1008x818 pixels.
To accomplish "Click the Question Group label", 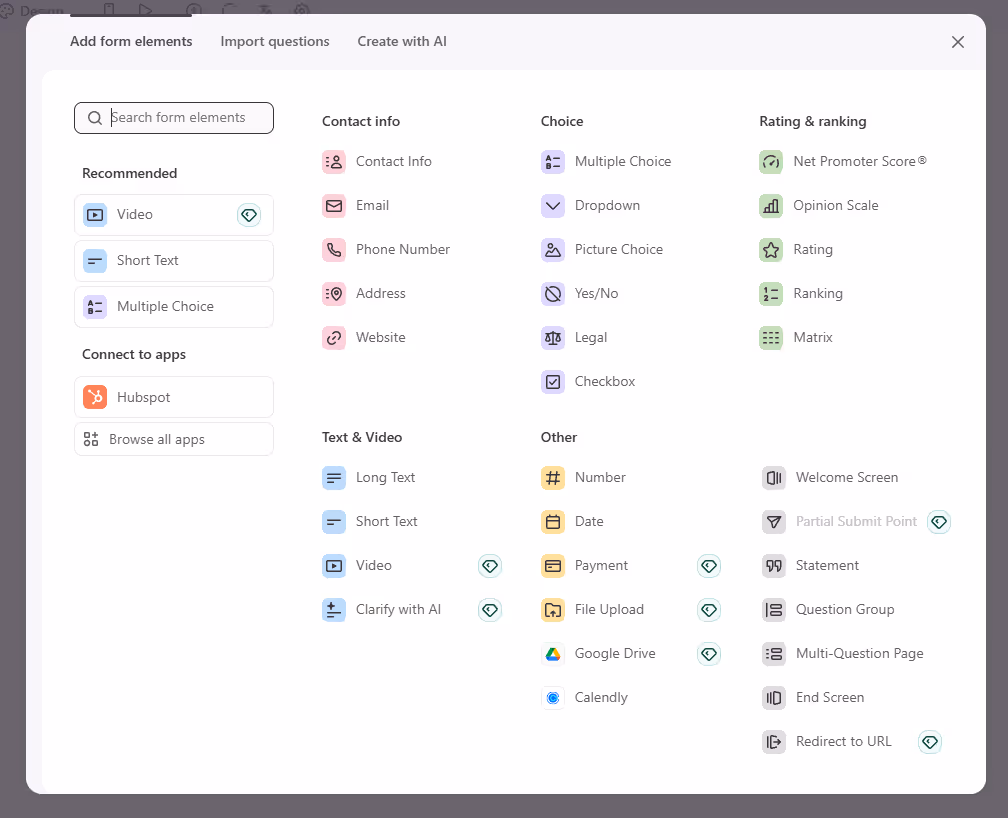I will tap(845, 609).
